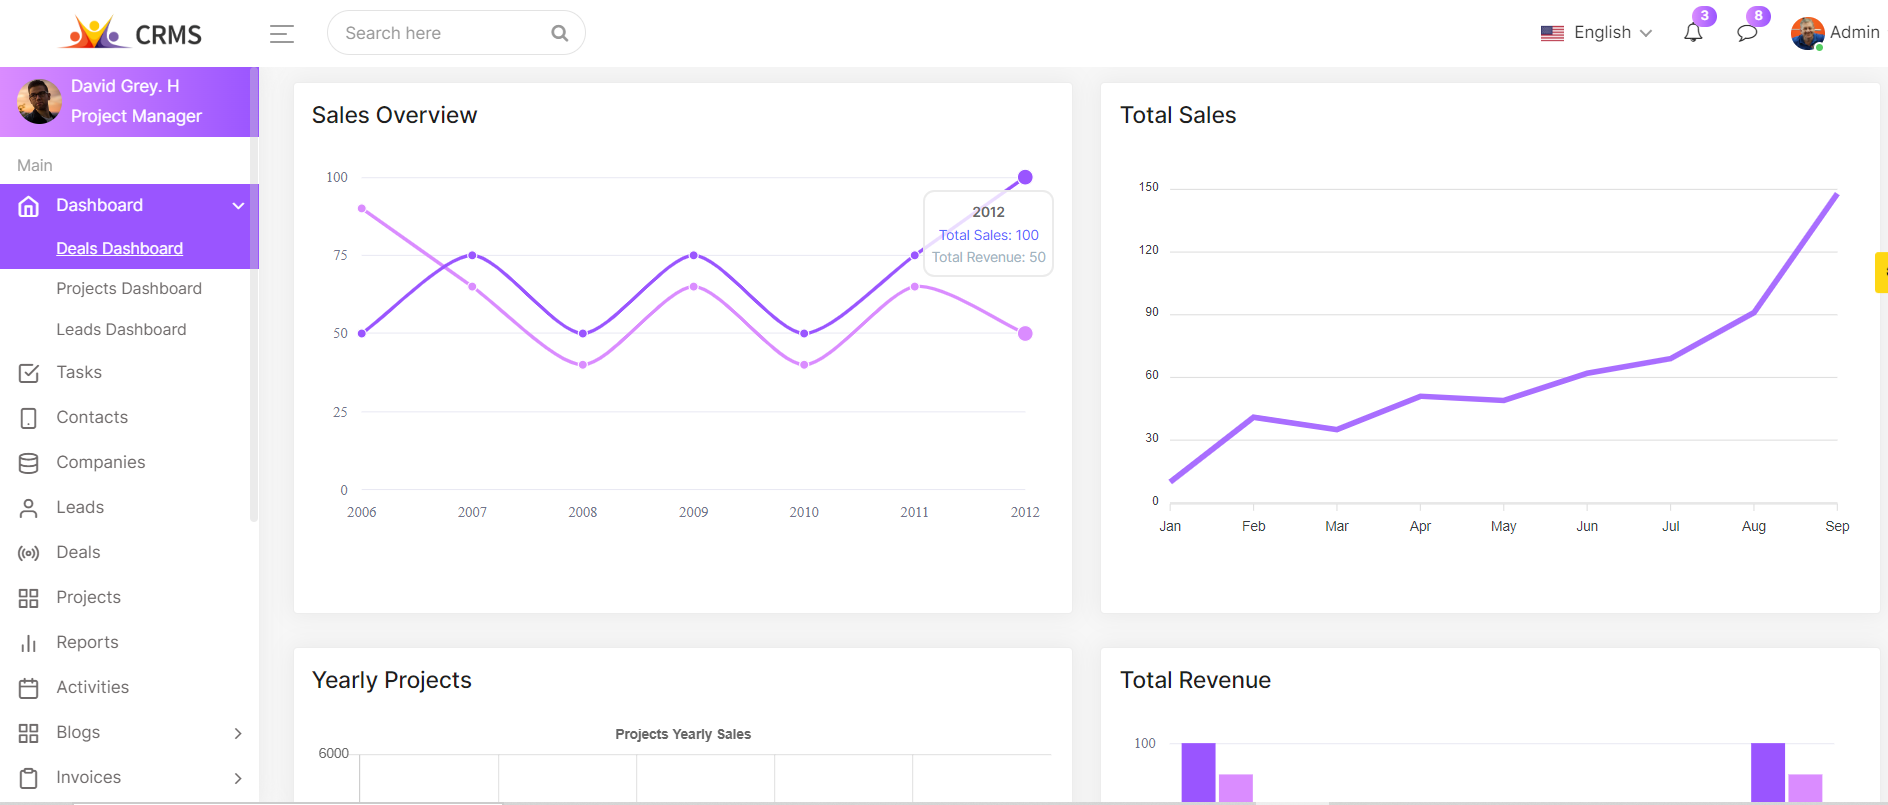
Task: Expand the Invoices submenu arrow
Action: coord(238,778)
